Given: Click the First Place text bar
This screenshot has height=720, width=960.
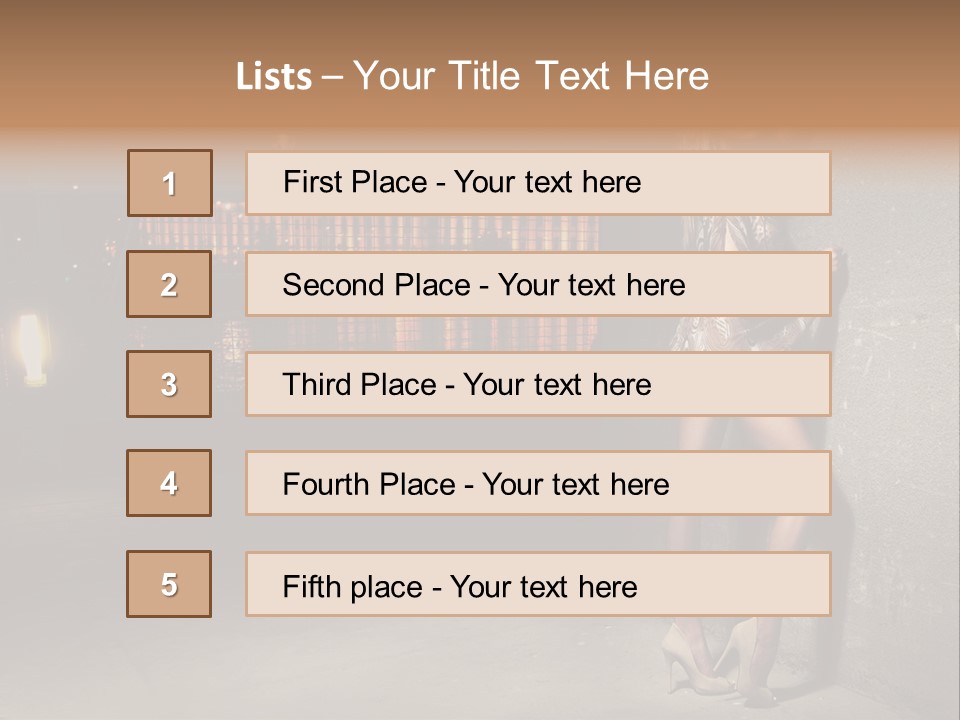Looking at the screenshot, I should 538,183.
